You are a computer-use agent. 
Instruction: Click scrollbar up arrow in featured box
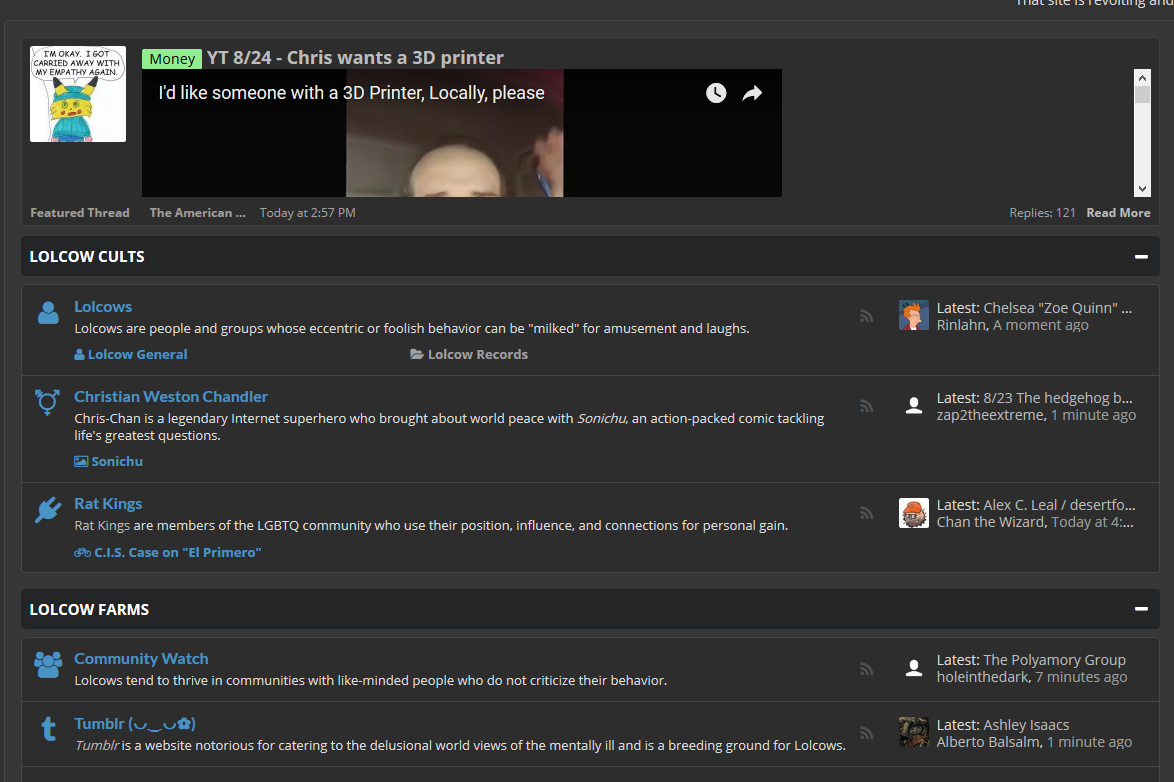(x=1142, y=77)
